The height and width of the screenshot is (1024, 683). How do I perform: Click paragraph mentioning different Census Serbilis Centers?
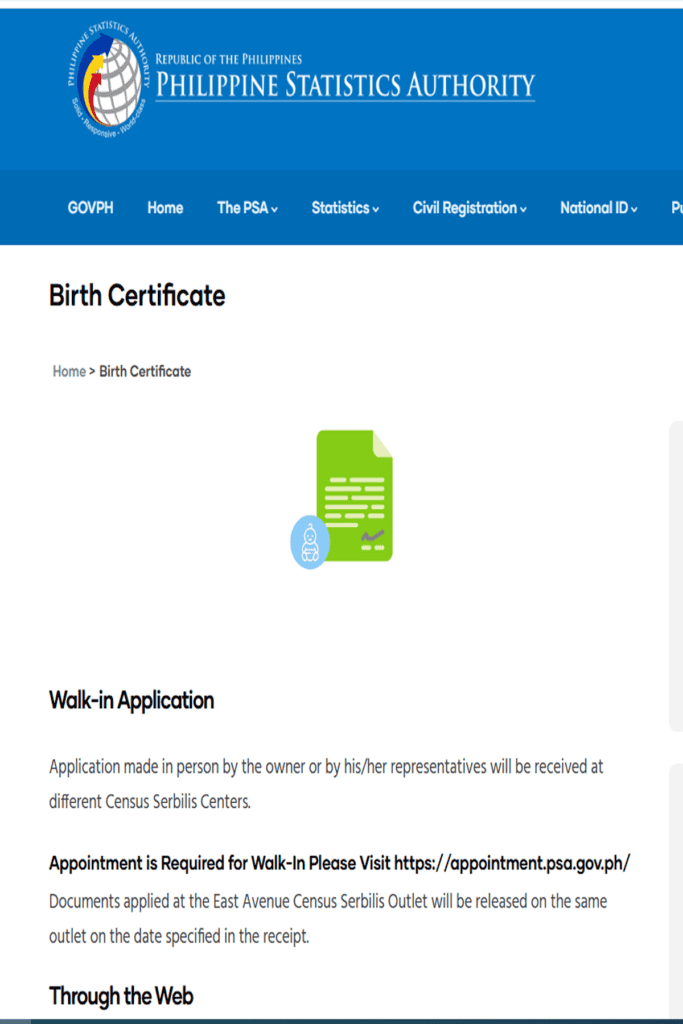click(326, 784)
